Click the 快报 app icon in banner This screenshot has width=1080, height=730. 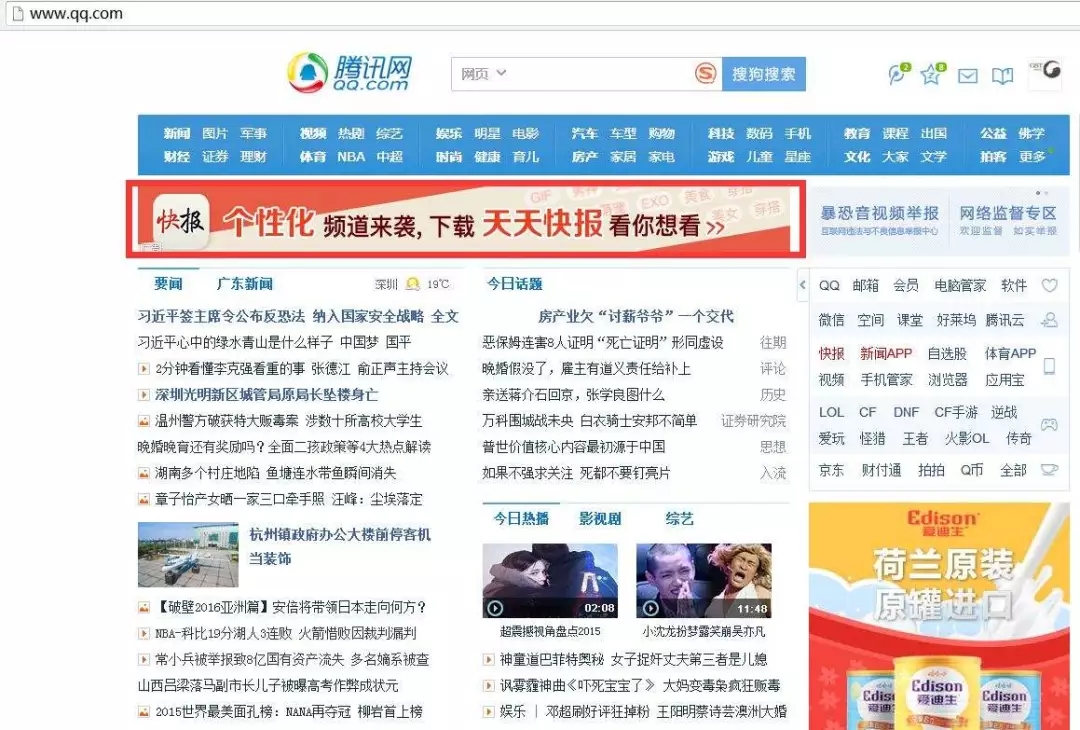pyautogui.click(x=180, y=221)
